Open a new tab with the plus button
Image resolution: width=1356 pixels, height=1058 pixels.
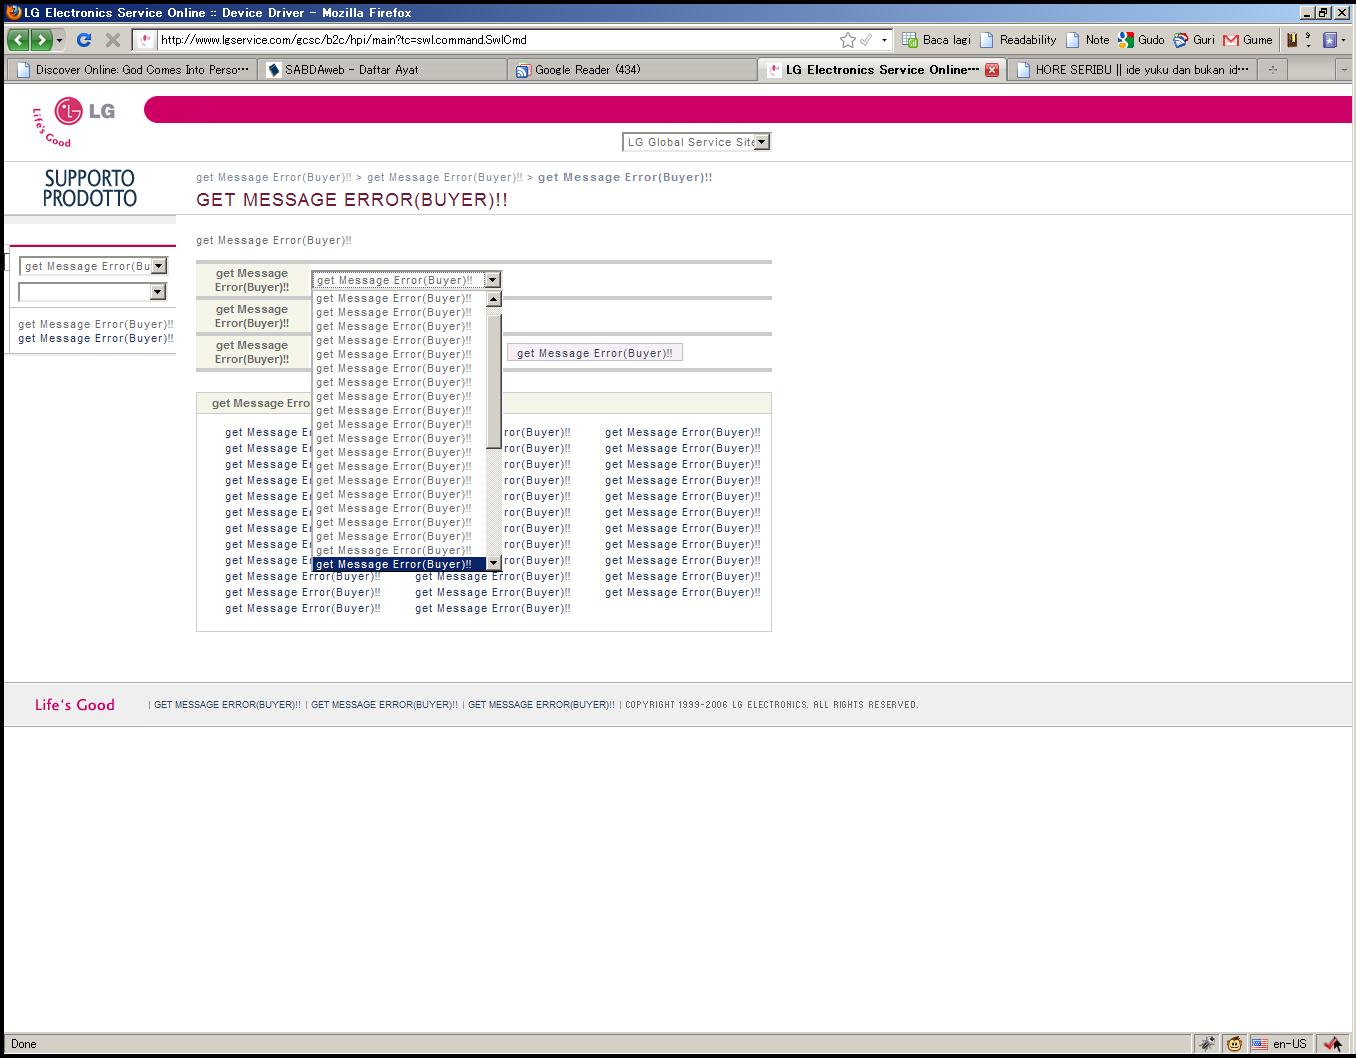click(x=1273, y=70)
